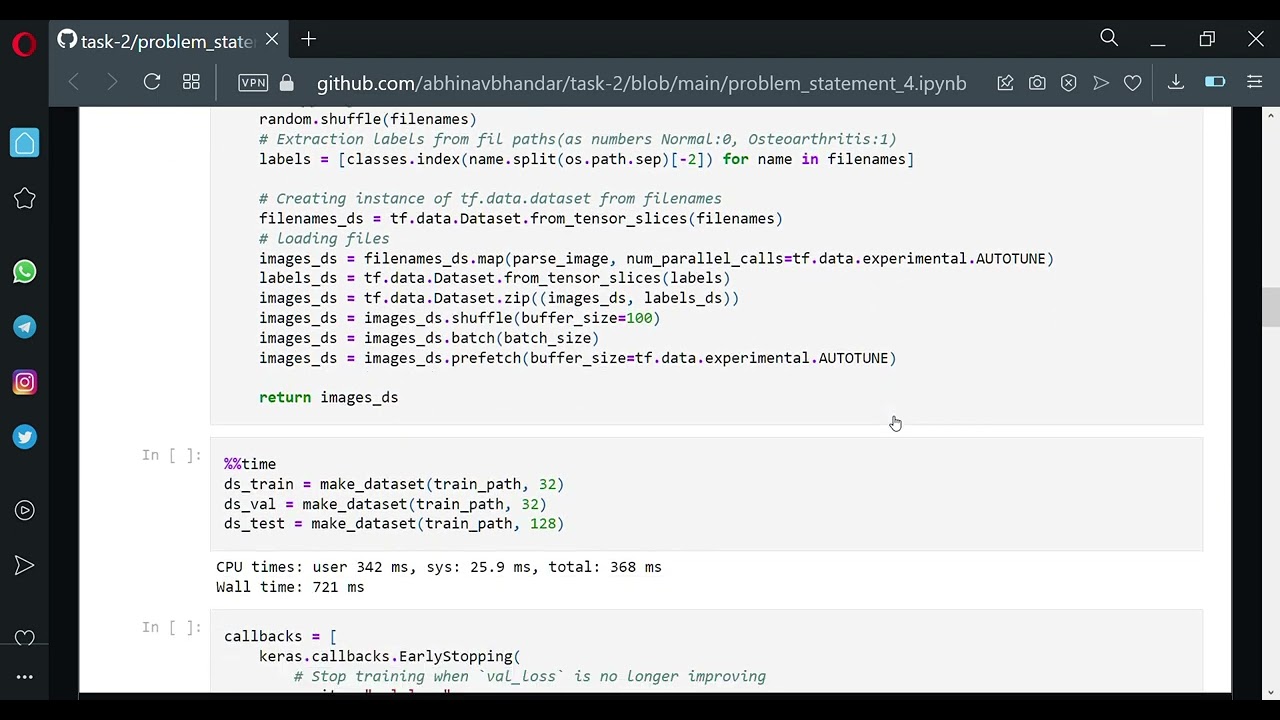The image size is (1280, 720).
Task: Toggle battery saver icon
Action: [x=1215, y=83]
